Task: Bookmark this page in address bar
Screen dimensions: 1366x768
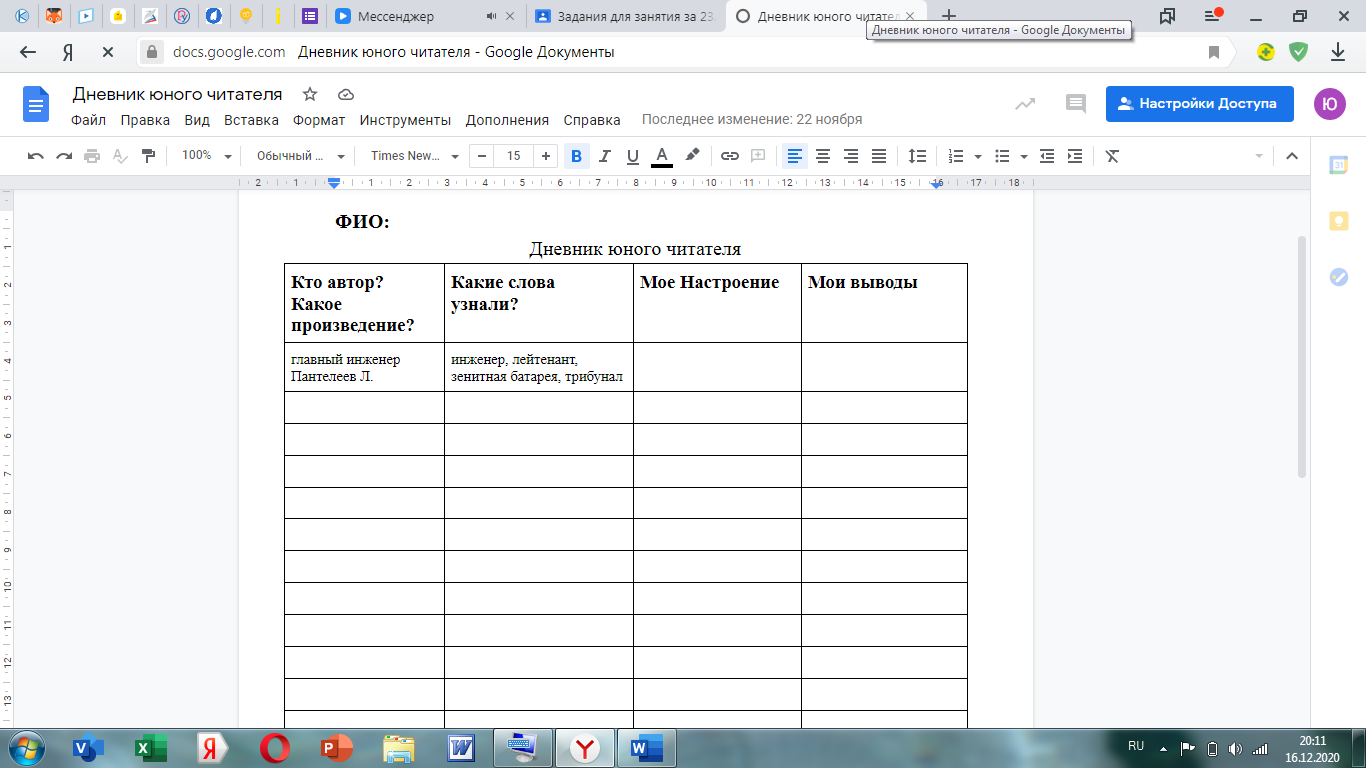Action: pos(1213,52)
